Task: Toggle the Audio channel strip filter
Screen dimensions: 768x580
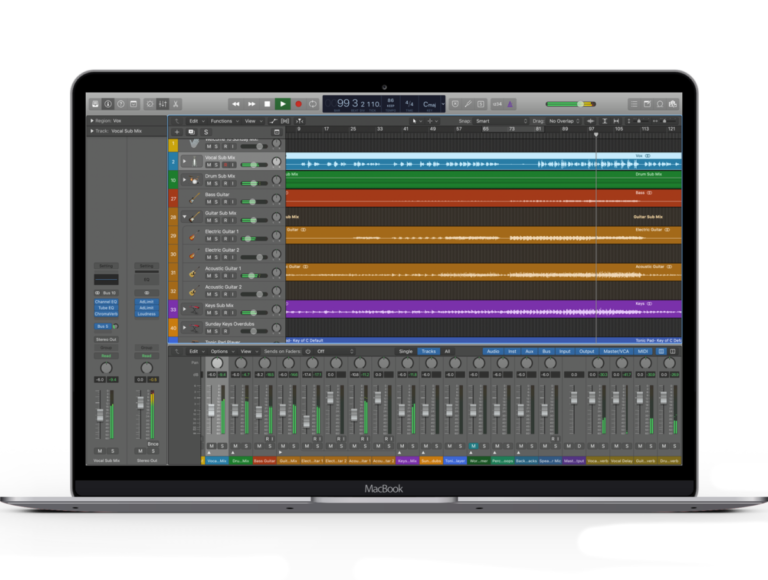Action: 493,351
